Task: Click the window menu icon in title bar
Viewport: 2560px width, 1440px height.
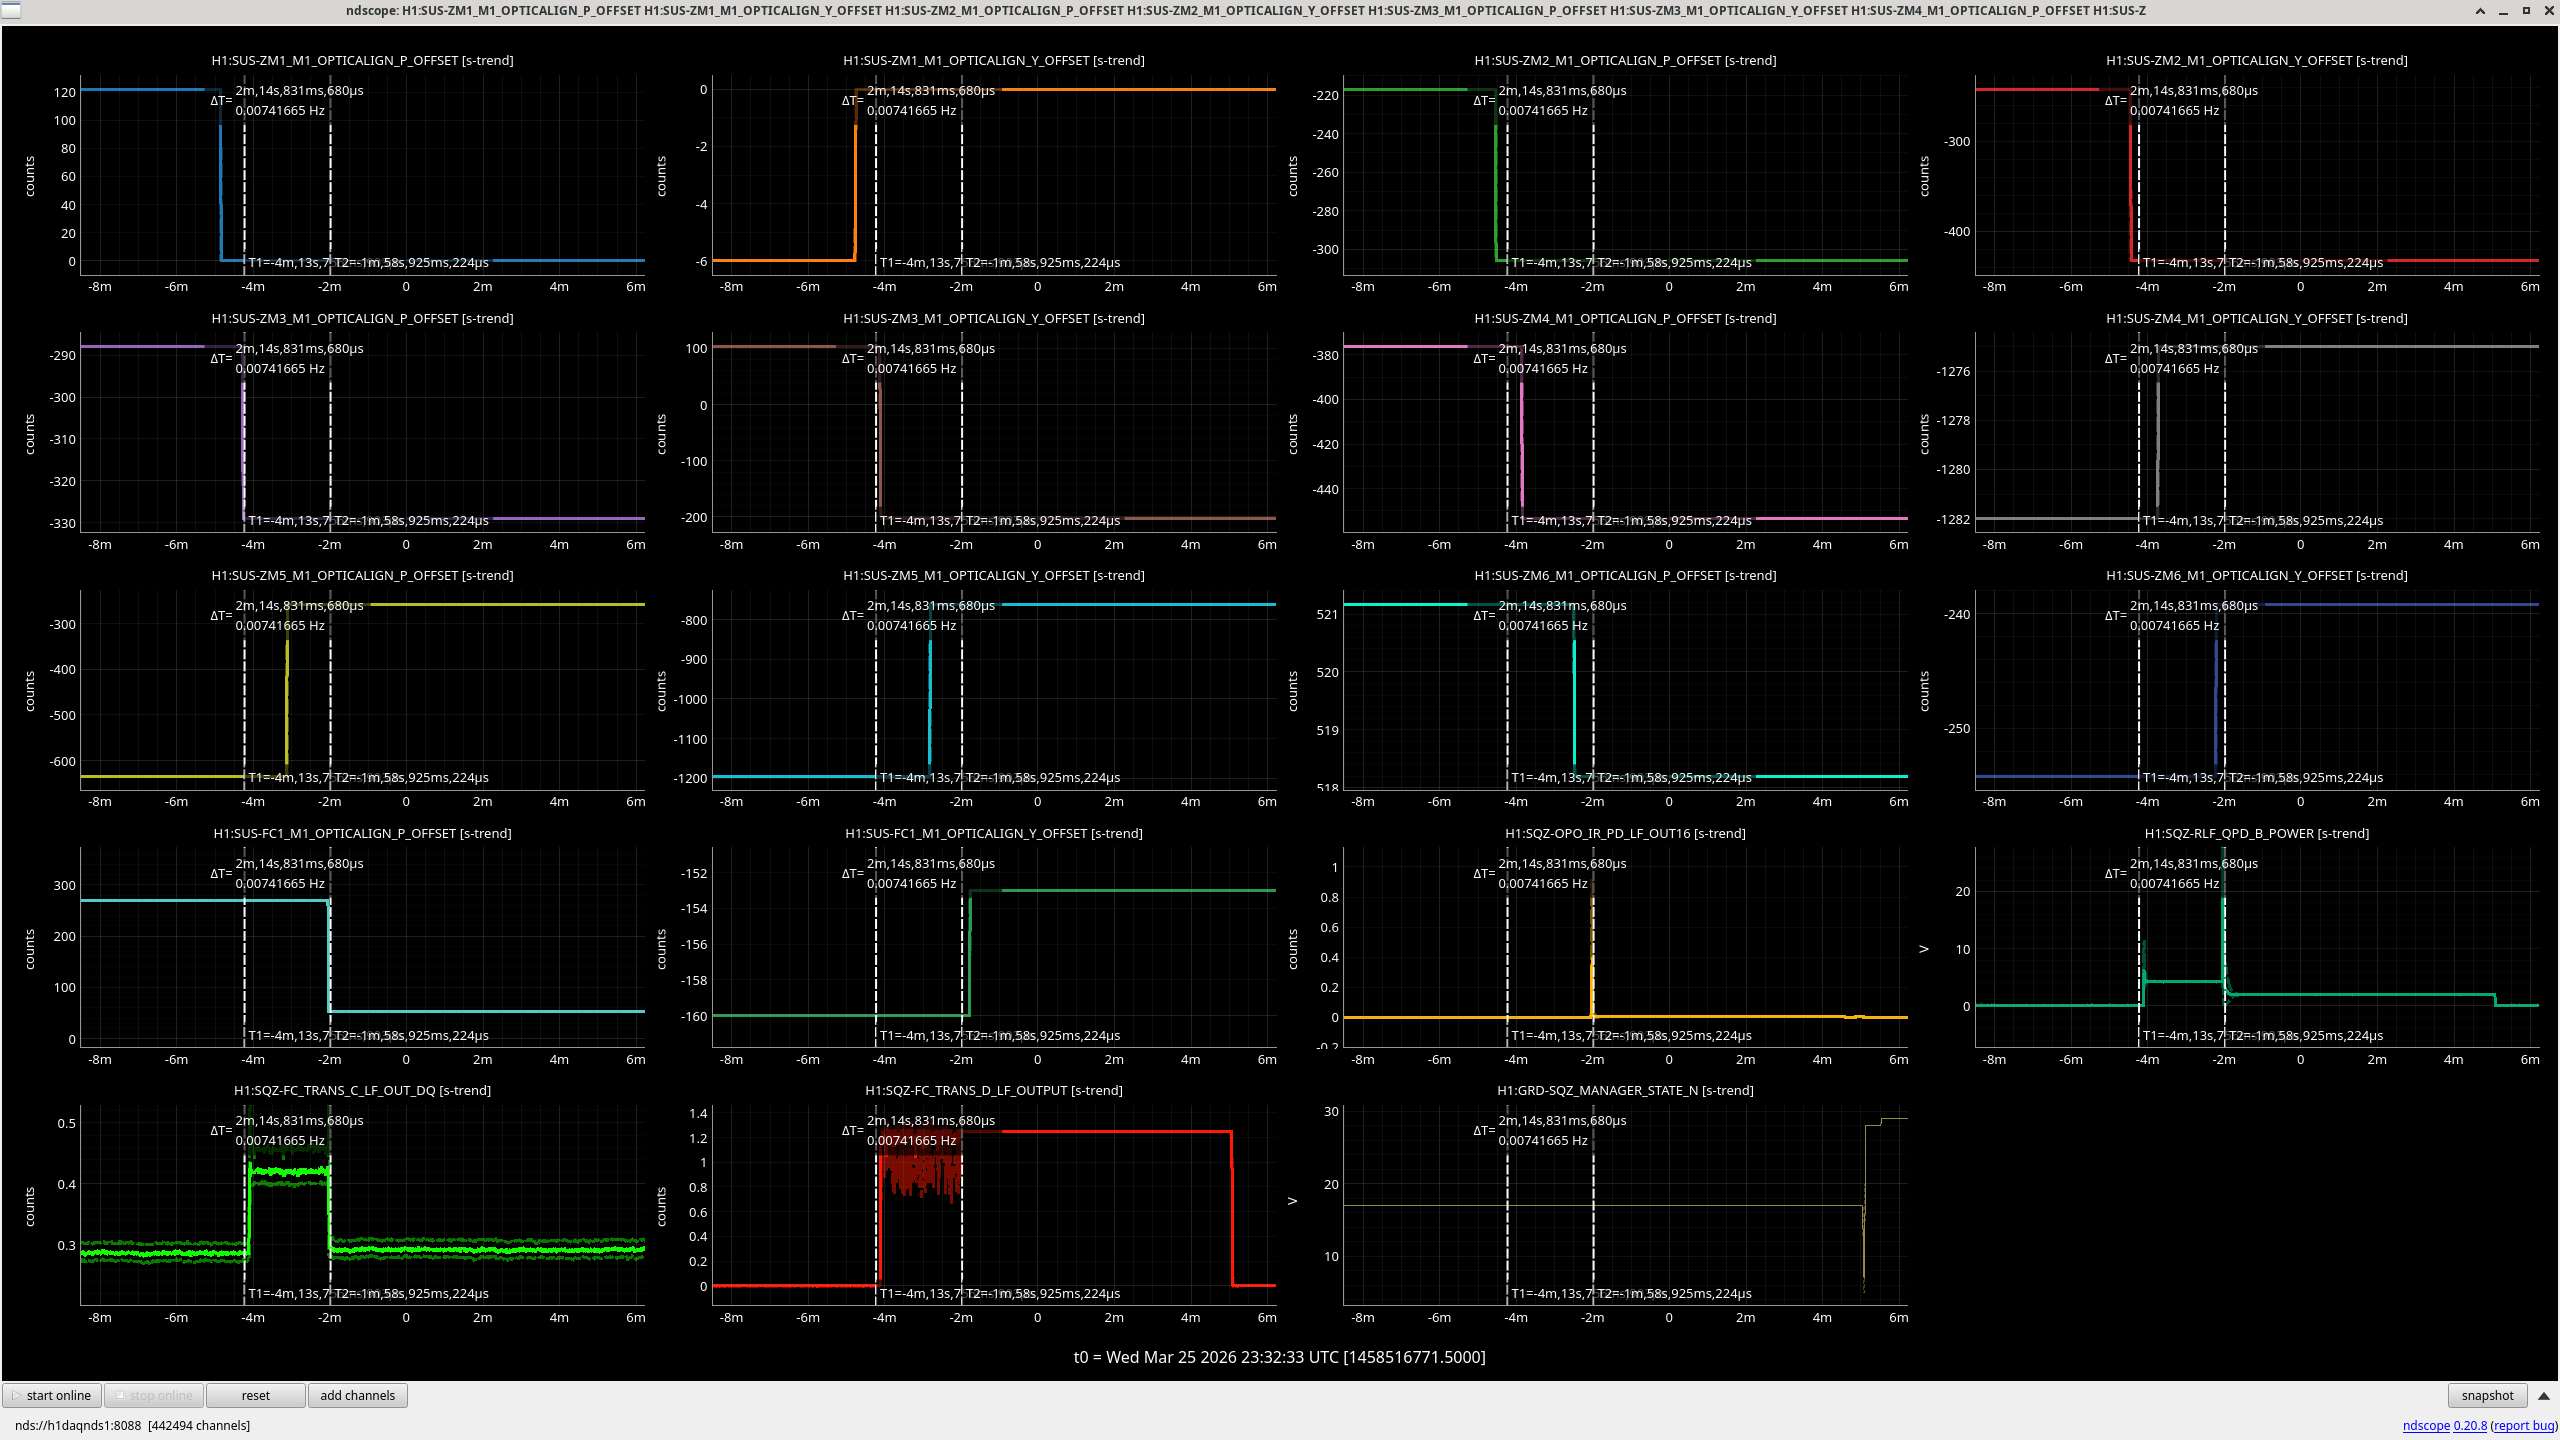Action: [10, 10]
